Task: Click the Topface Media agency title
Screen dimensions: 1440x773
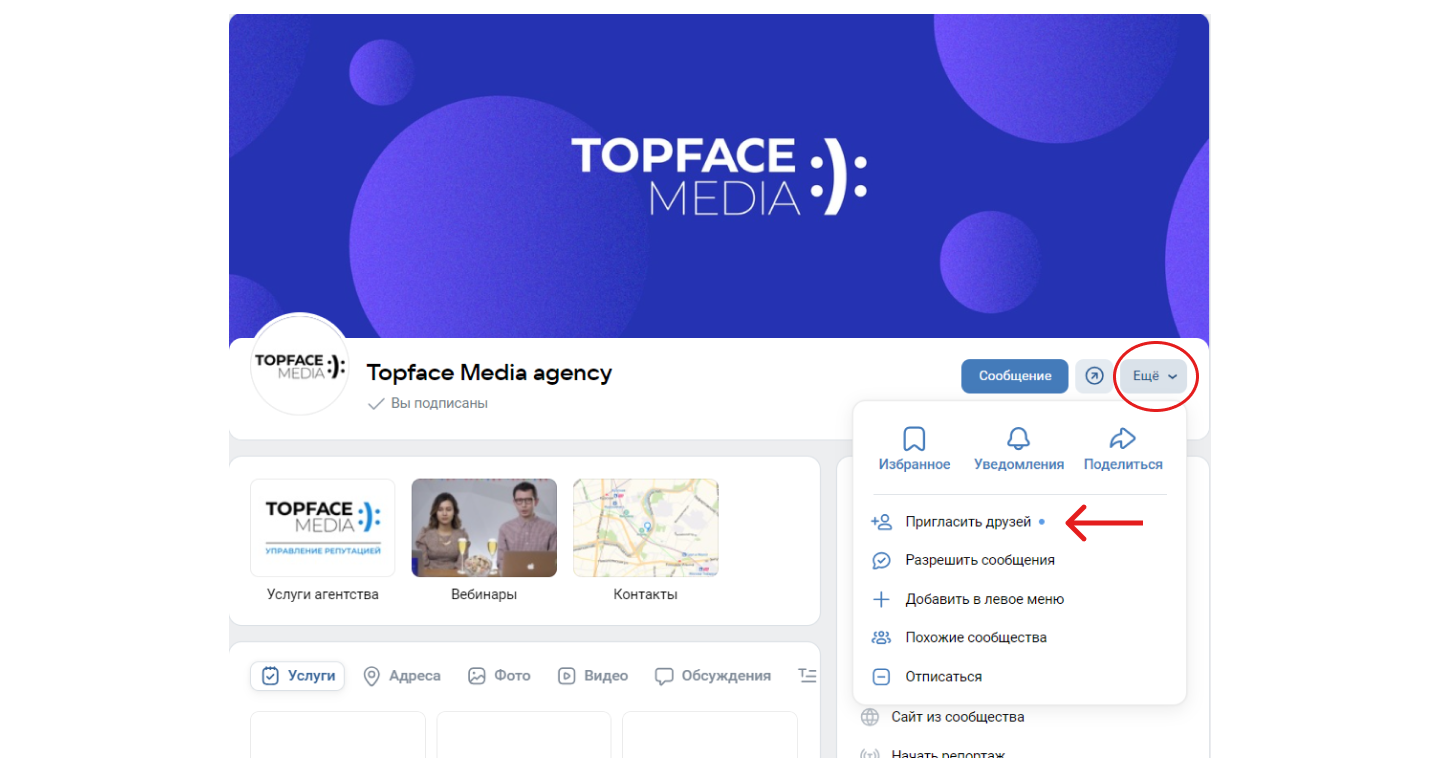Action: point(489,373)
